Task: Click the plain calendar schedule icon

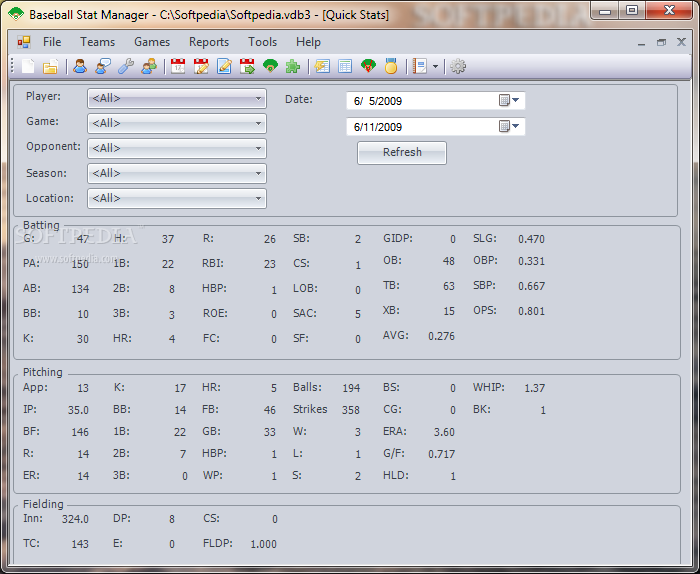Action: click(x=178, y=67)
